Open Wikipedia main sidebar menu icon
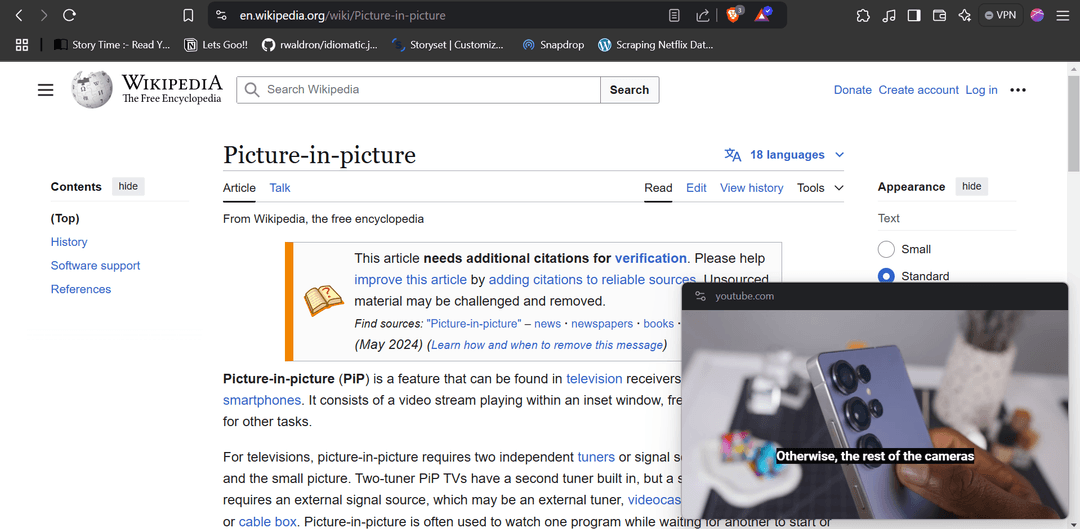The height and width of the screenshot is (529, 1080). point(45,90)
